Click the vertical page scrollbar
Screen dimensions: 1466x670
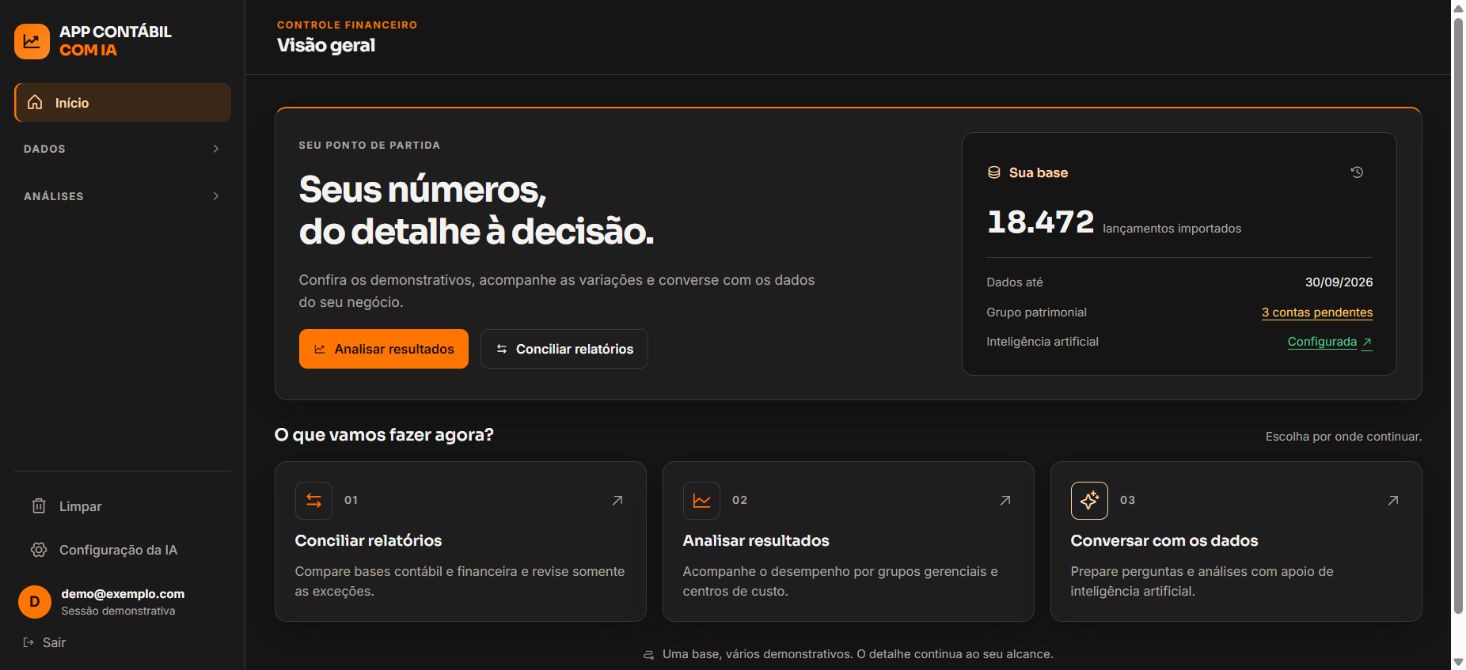pos(1458,315)
